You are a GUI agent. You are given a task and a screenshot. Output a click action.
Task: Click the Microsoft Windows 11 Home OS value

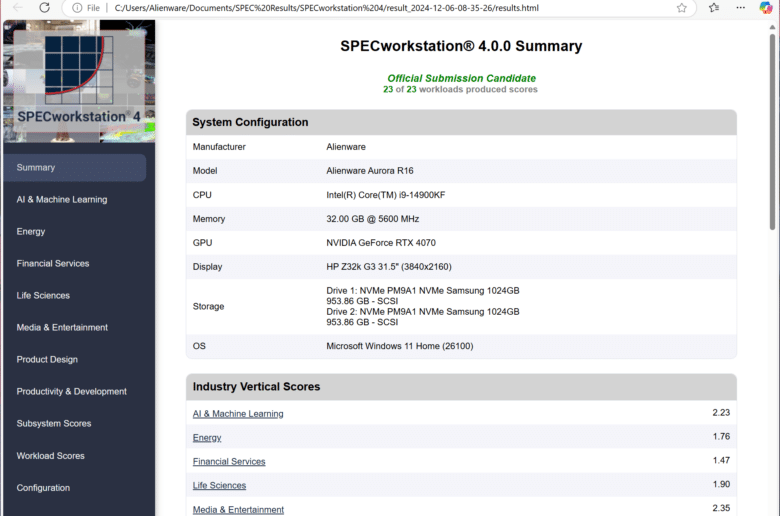(x=400, y=346)
